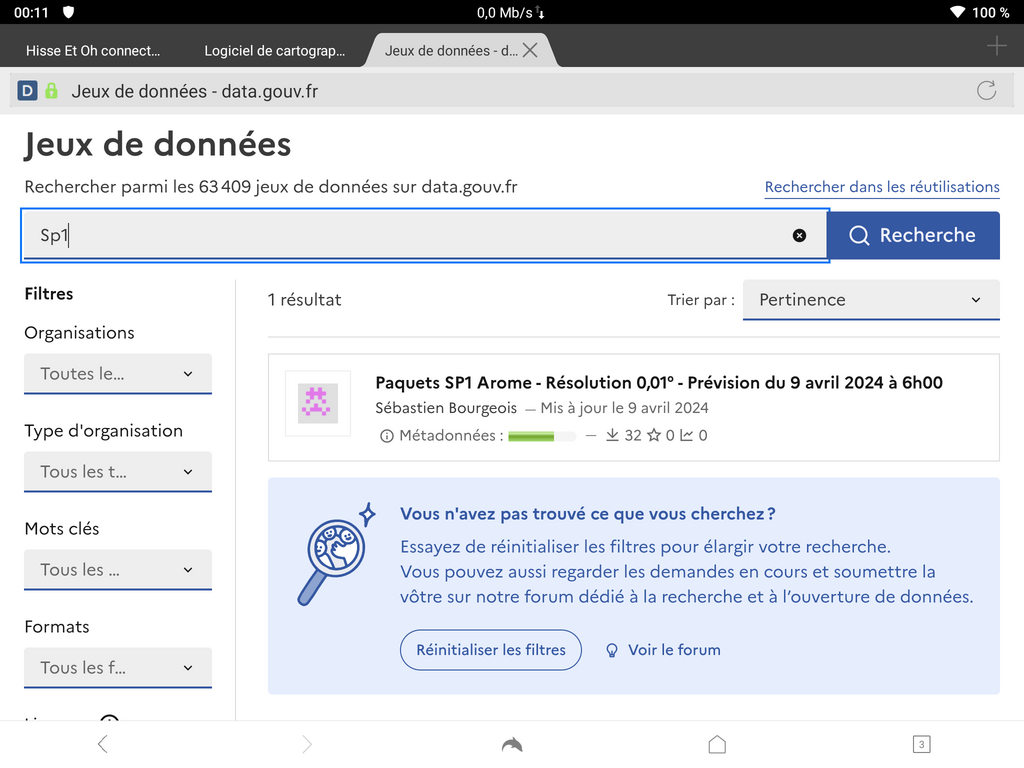Screen dimensions: 1024x768
Task: Clear the search field text
Action: (799, 236)
